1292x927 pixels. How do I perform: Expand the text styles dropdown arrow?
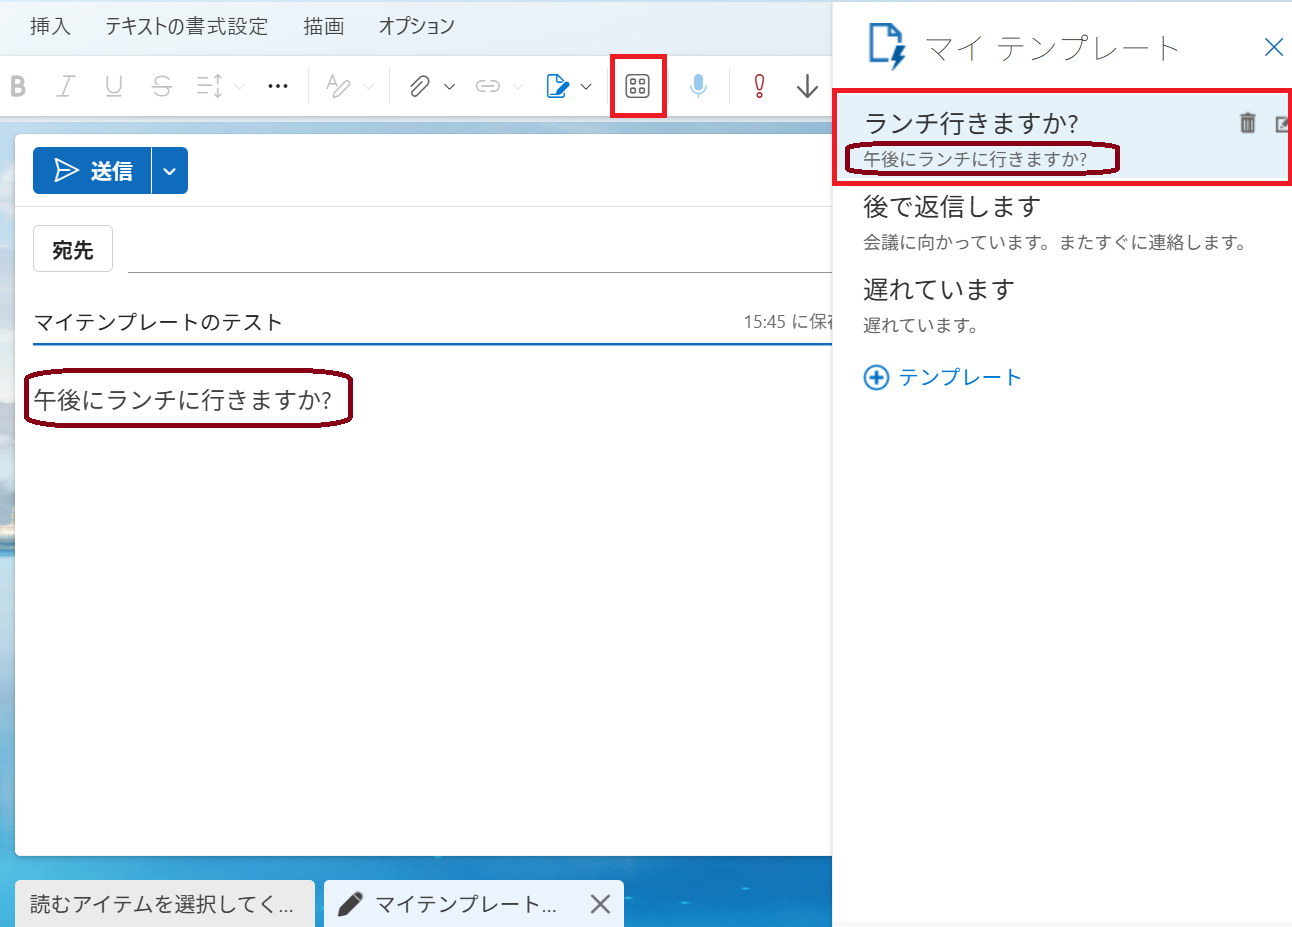(369, 87)
